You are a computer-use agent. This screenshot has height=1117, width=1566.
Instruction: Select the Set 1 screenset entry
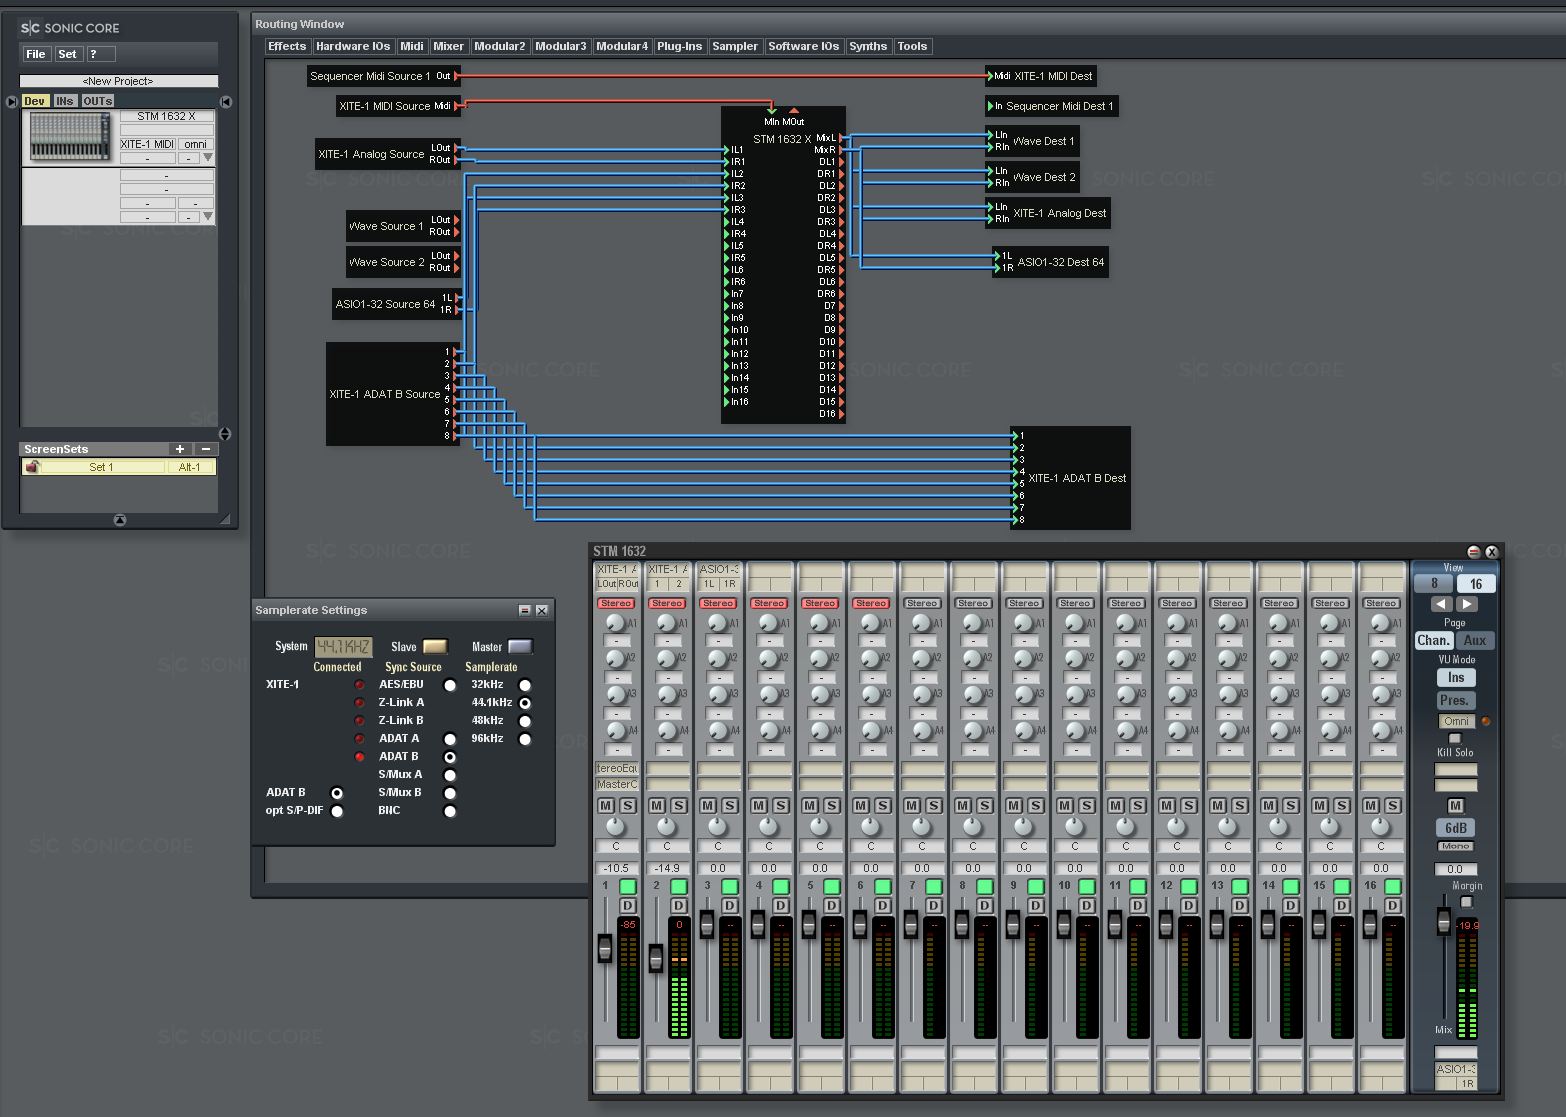pyautogui.click(x=101, y=467)
